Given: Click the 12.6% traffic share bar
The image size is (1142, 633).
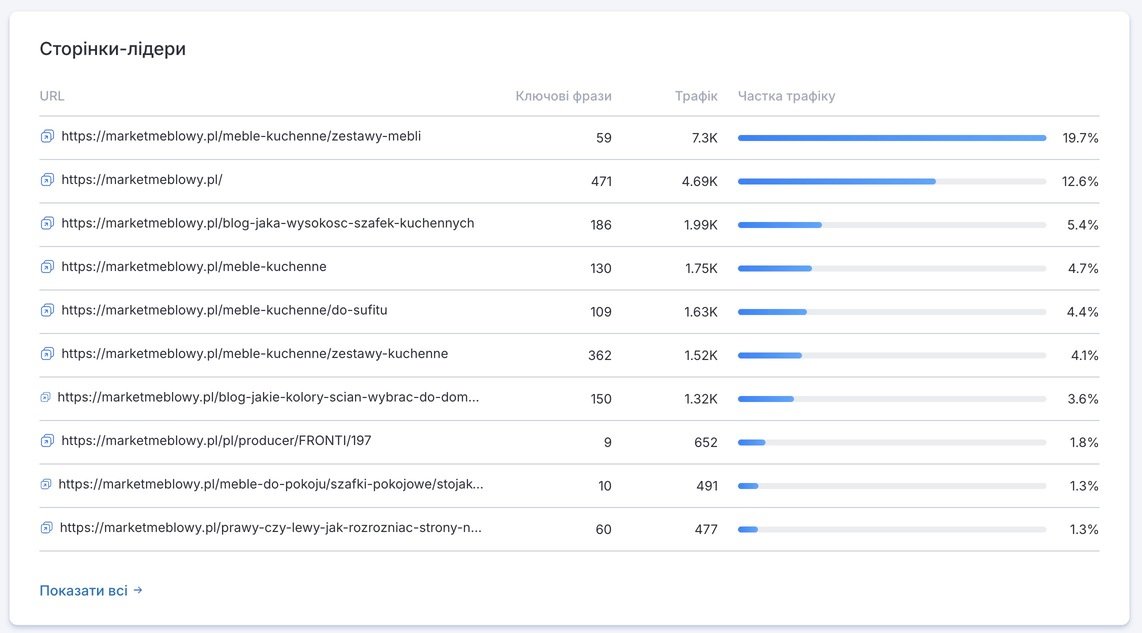Looking at the screenshot, I should point(892,181).
